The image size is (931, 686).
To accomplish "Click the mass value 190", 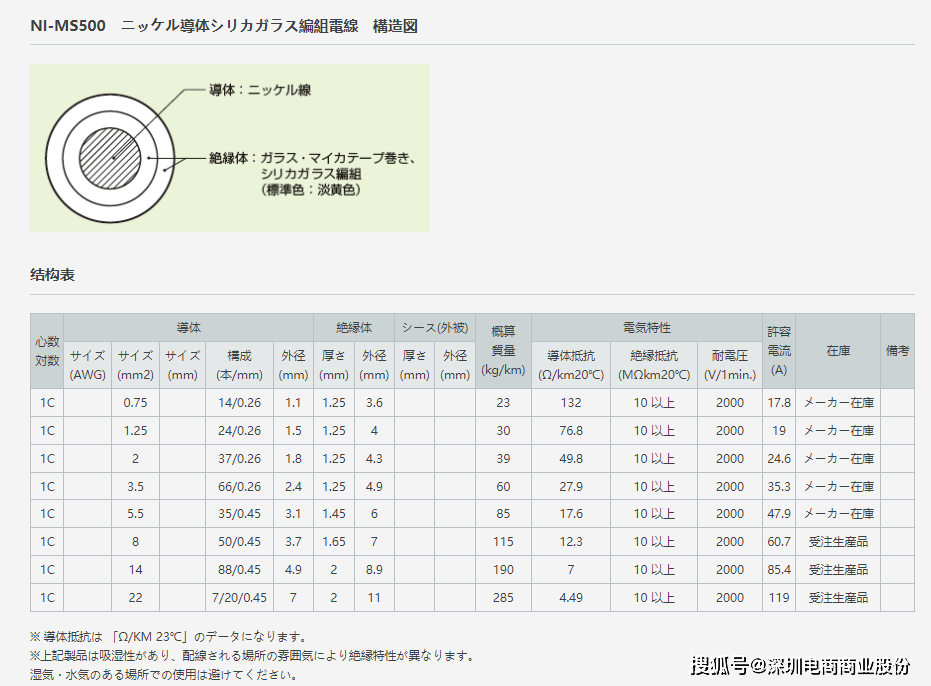I will (x=503, y=570).
